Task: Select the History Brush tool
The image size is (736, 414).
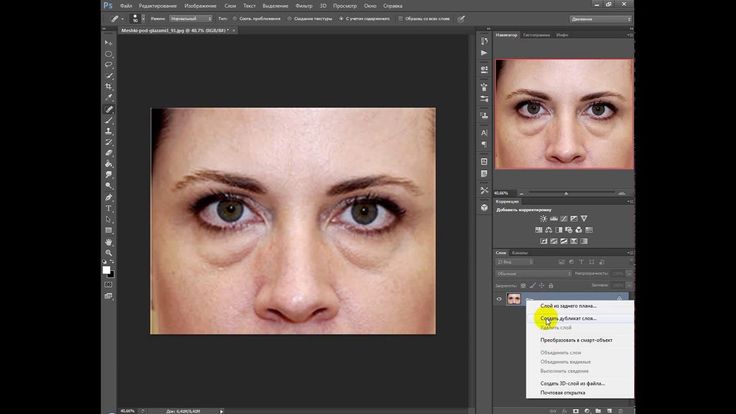Action: point(108,142)
